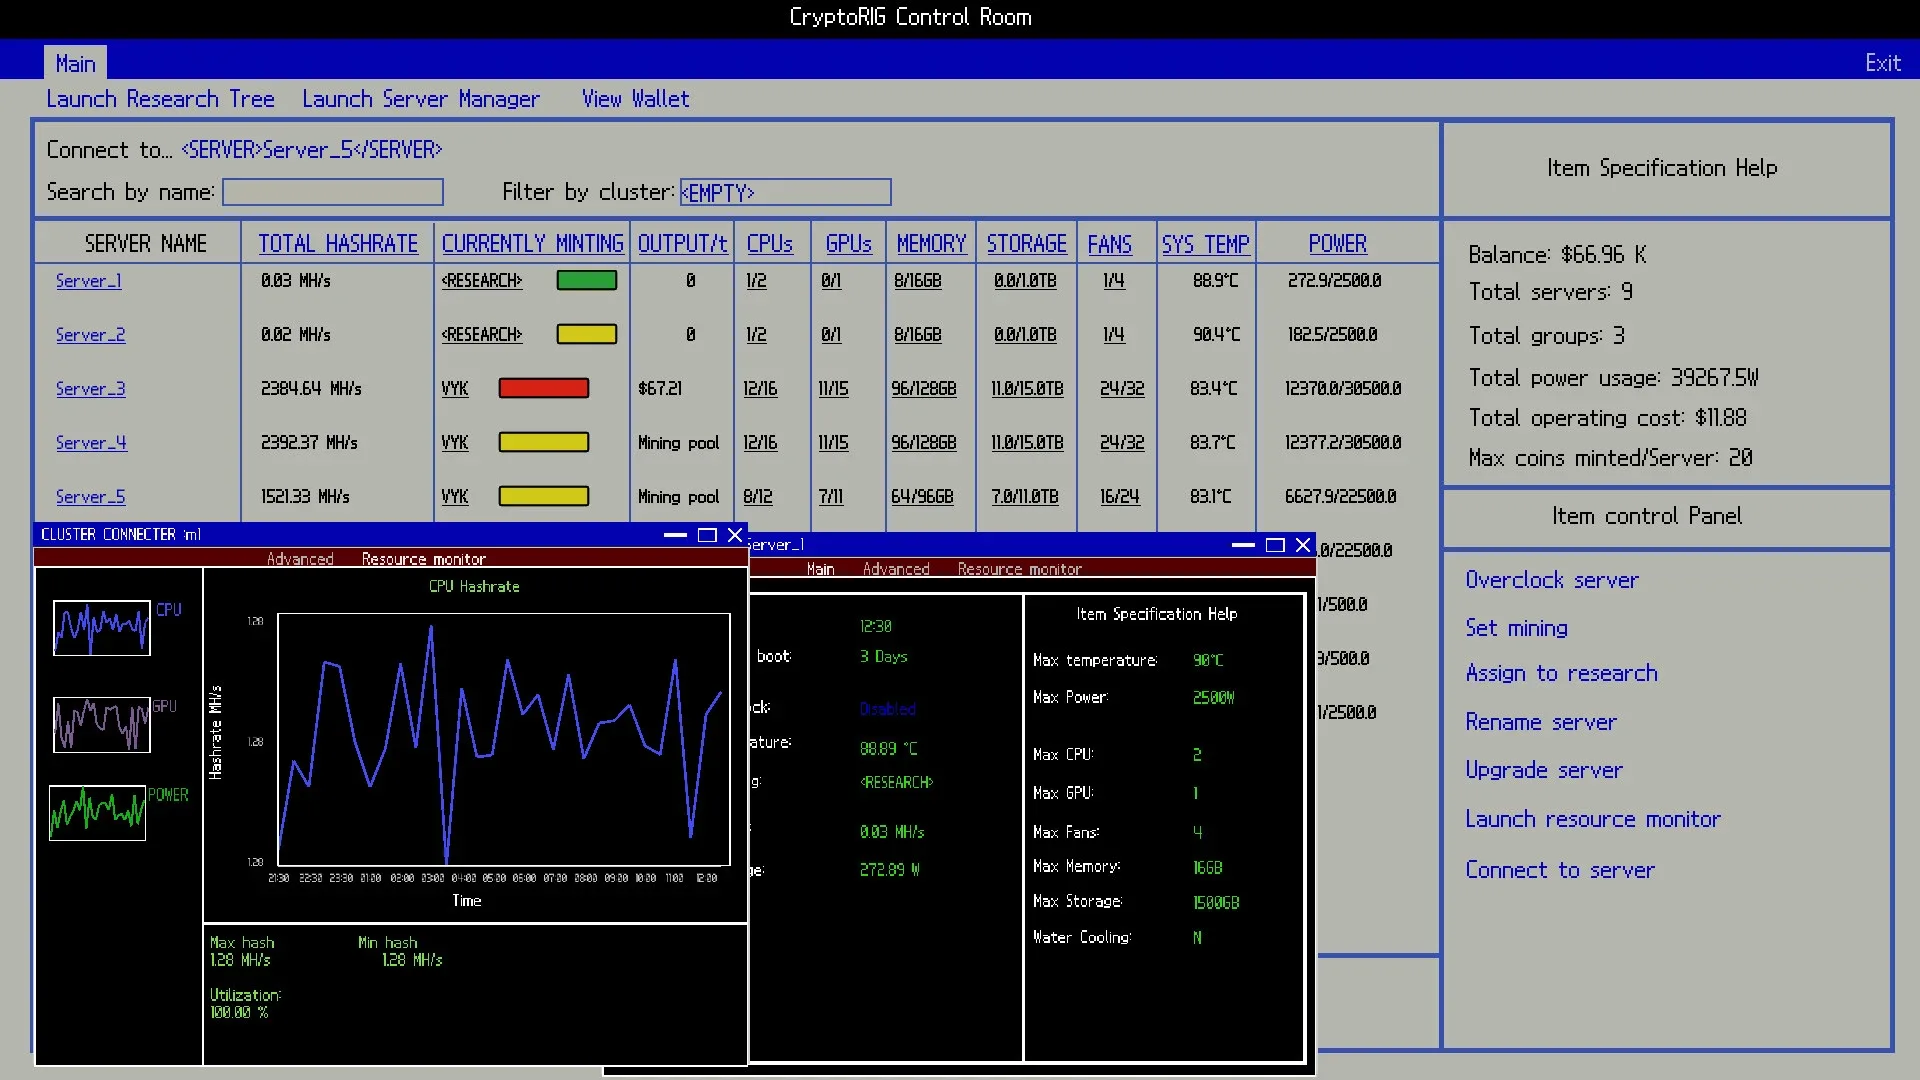
Task: Click the Search by name field
Action: pyautogui.click(x=332, y=192)
